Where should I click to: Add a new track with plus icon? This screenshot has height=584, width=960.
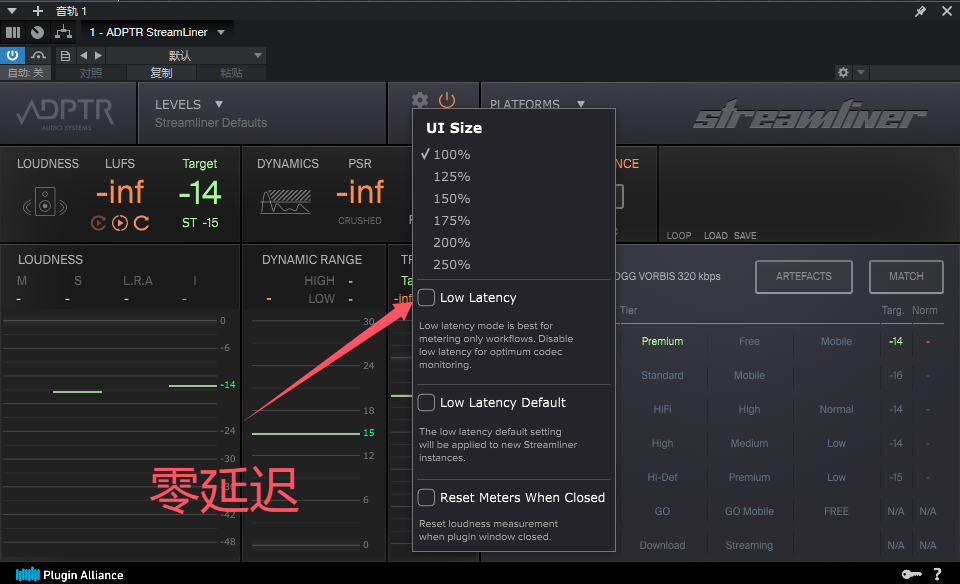(x=38, y=11)
